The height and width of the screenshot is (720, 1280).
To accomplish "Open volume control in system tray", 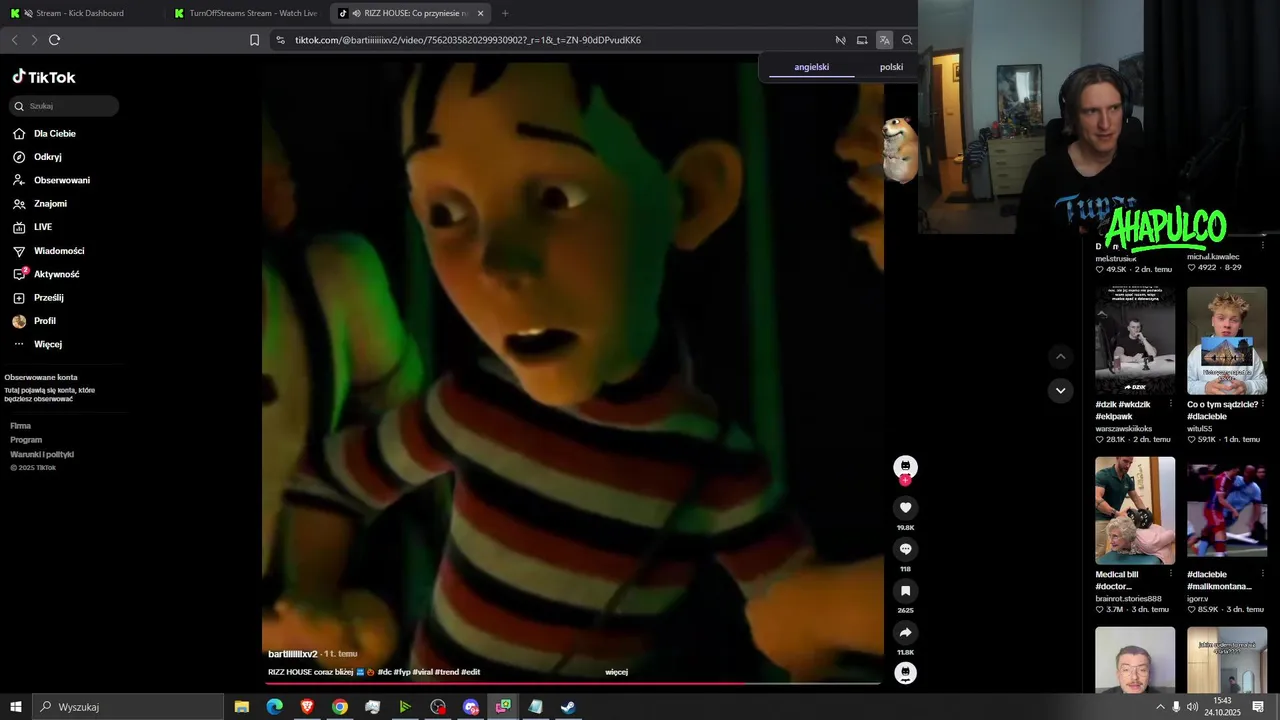I will [1192, 707].
